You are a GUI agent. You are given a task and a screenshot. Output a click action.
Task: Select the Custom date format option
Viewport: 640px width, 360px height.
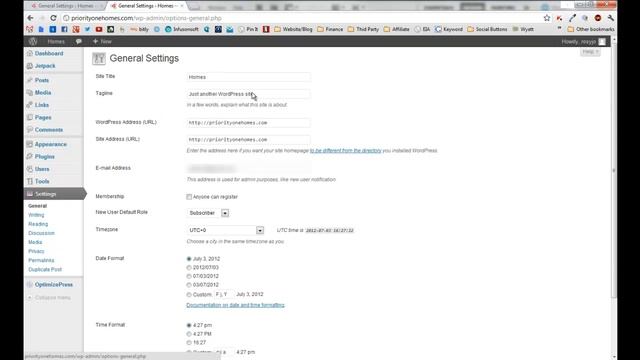(189, 295)
